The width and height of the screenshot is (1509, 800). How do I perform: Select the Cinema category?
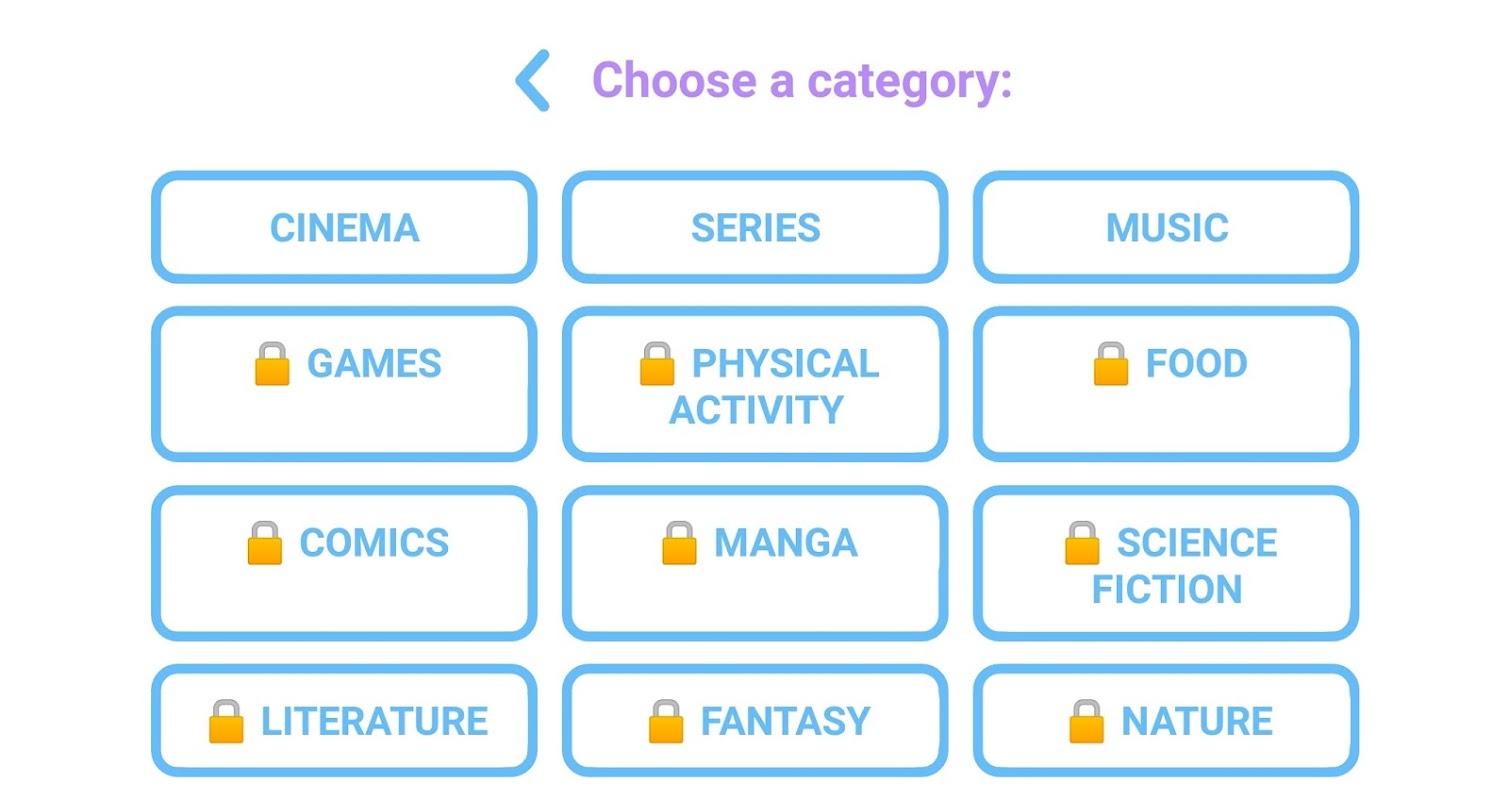pyautogui.click(x=344, y=227)
